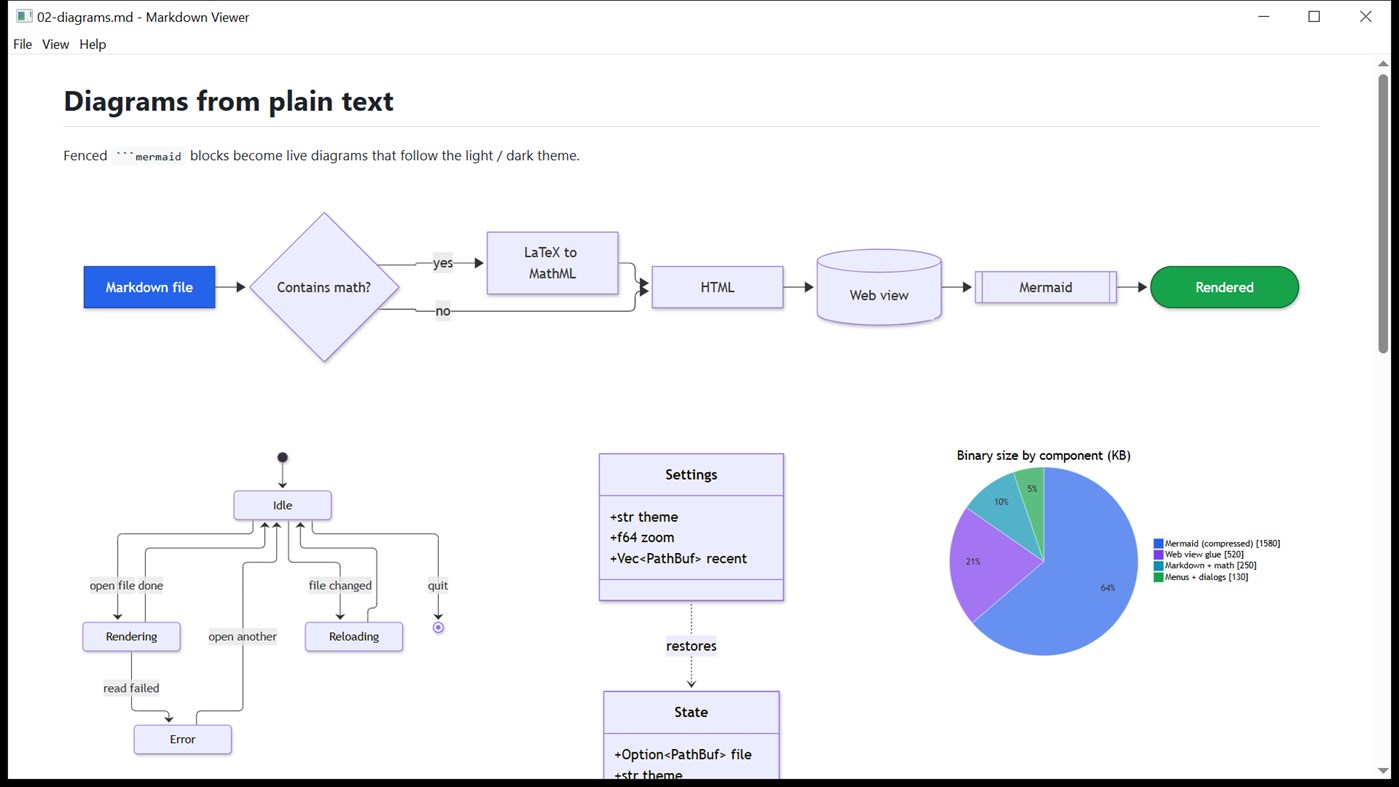The height and width of the screenshot is (787, 1399).
Task: Open the File menu
Action: point(22,44)
